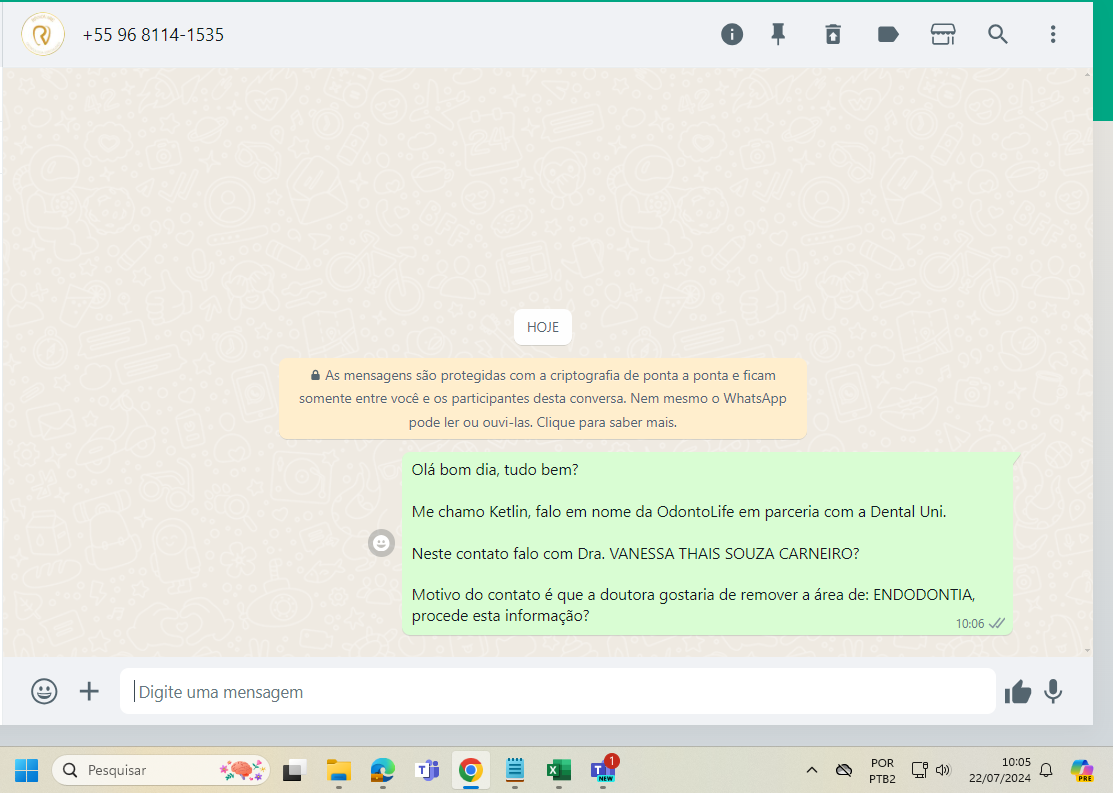
Task: Pin this conversation with the pin icon
Action: [778, 34]
